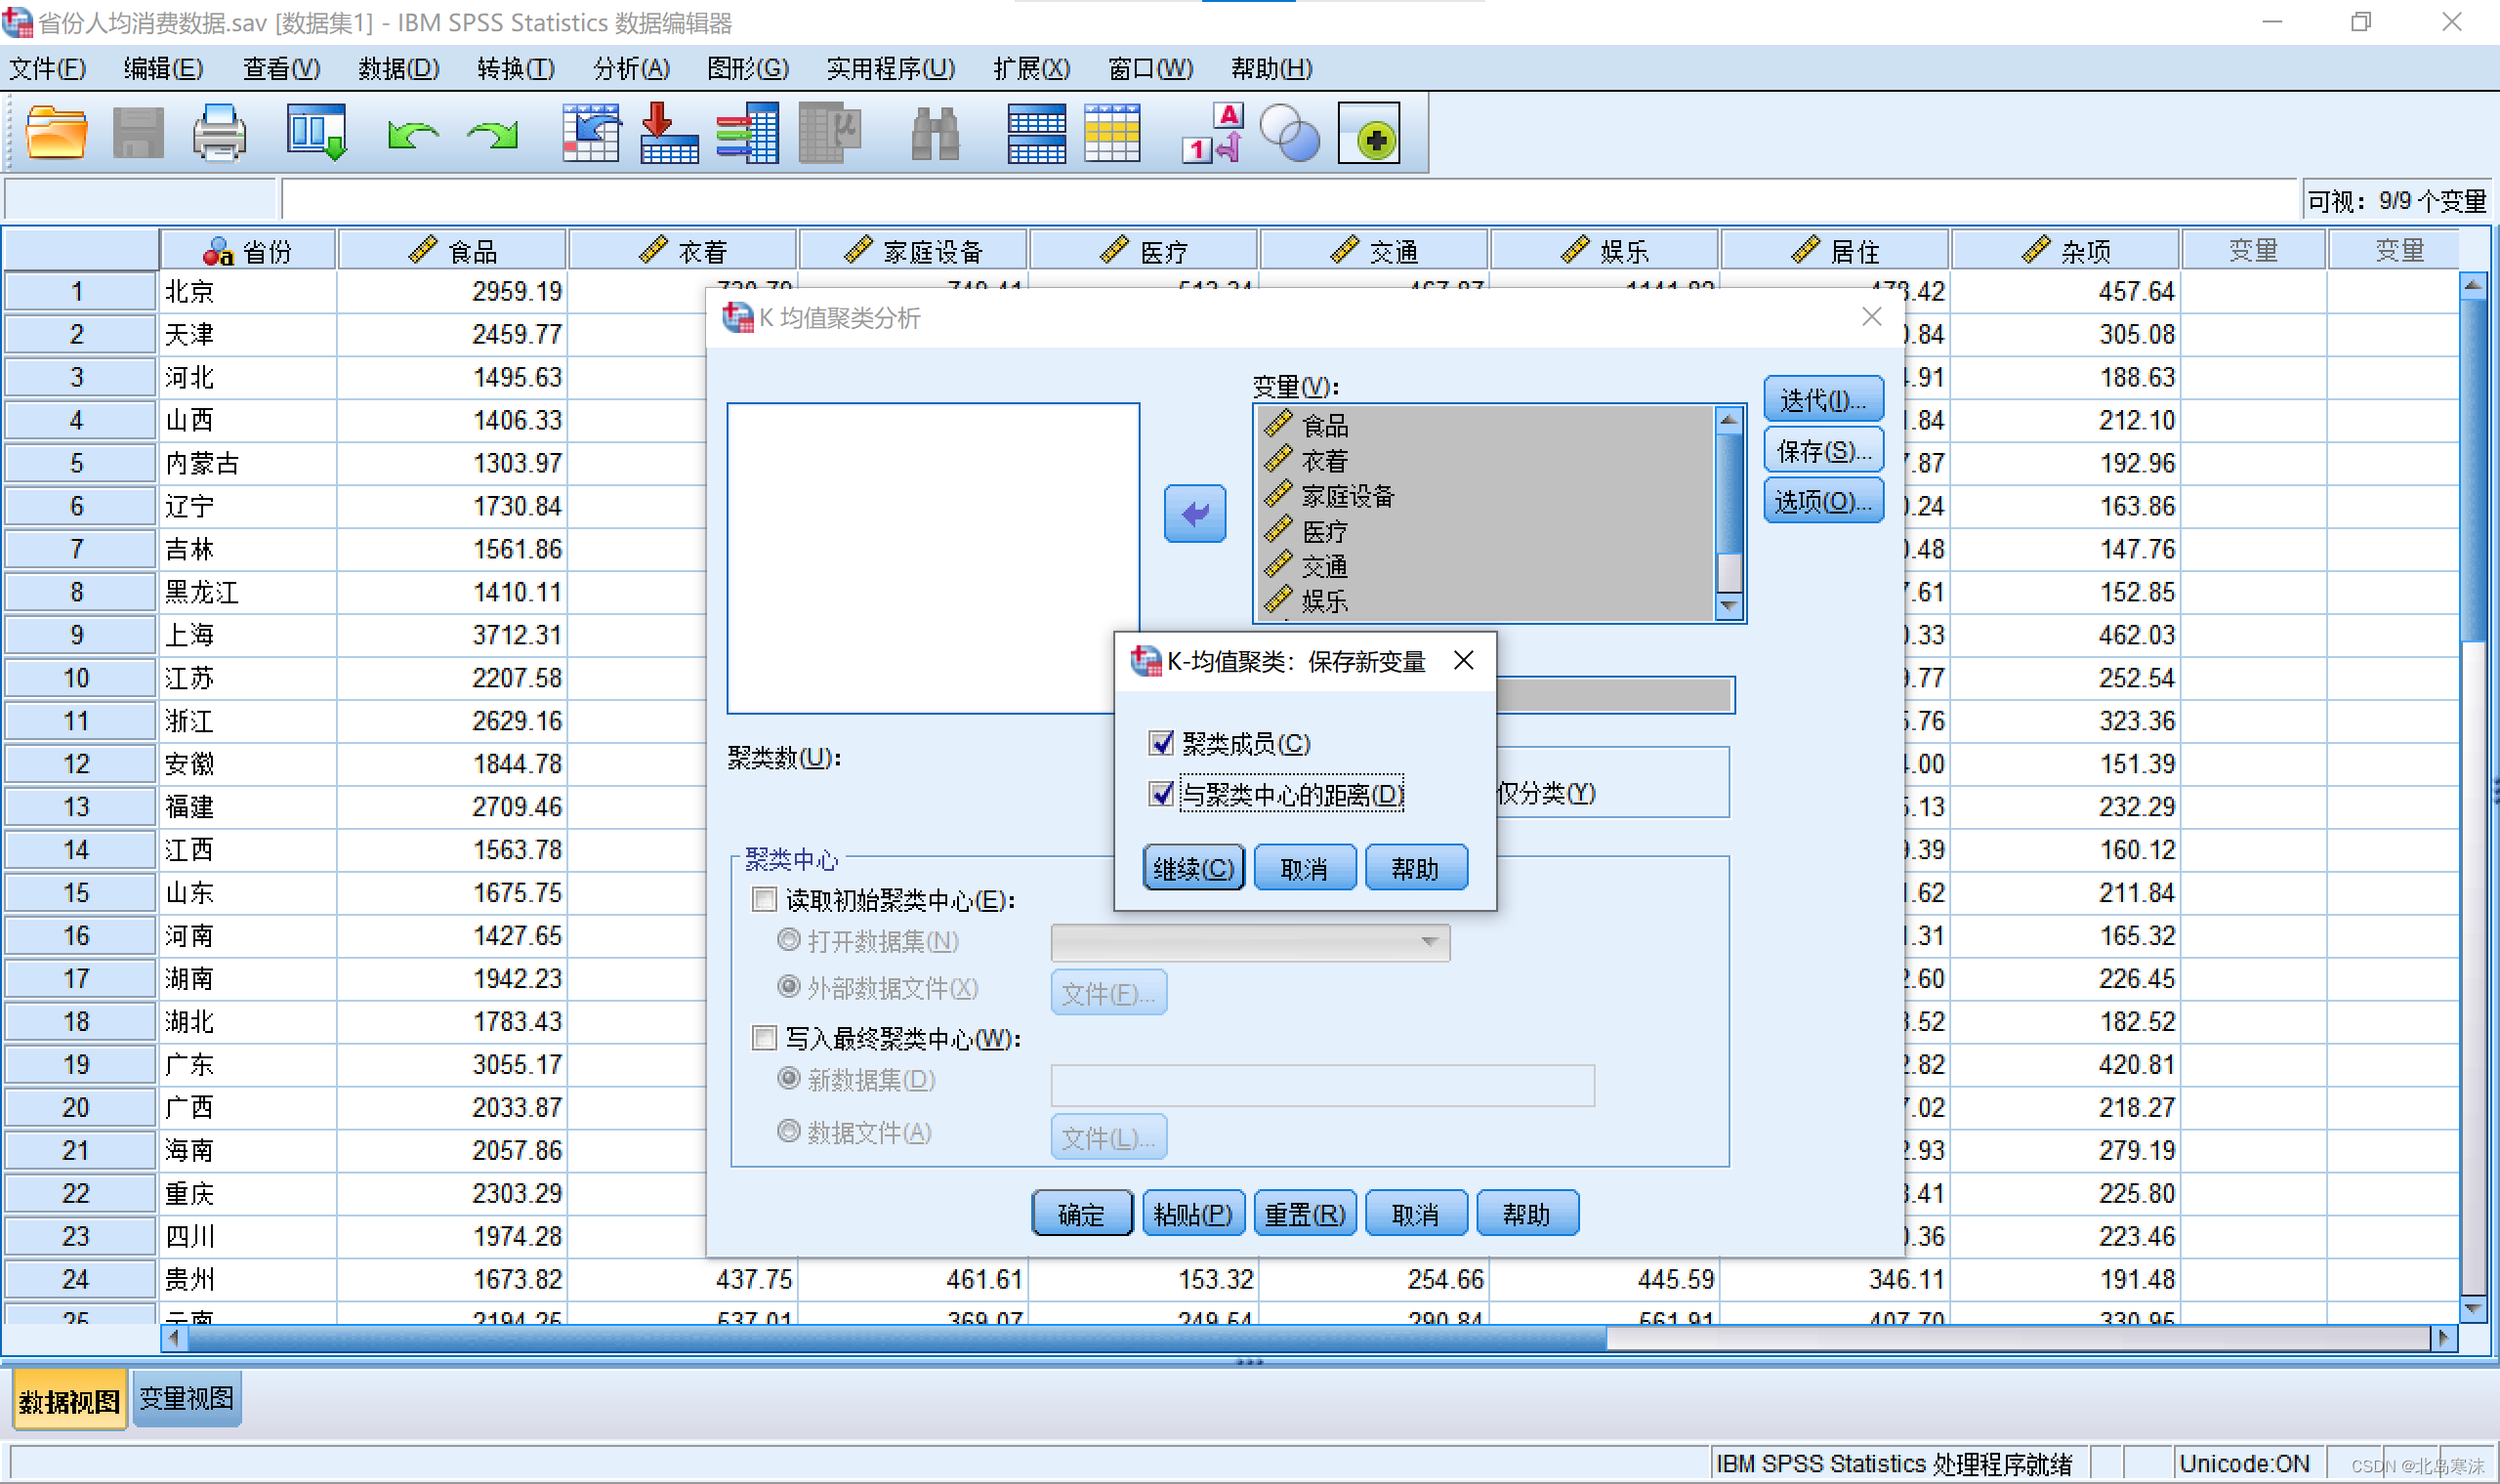Click the Show all variables plus icon

[x=1369, y=133]
